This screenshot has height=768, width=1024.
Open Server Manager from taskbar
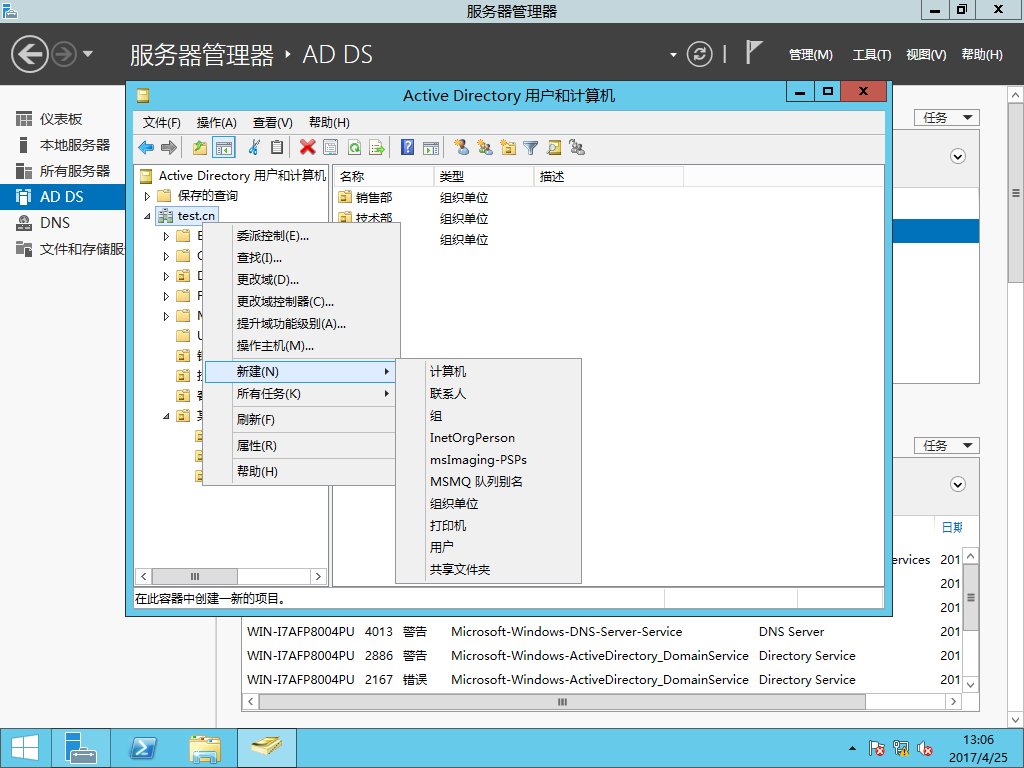click(81, 748)
